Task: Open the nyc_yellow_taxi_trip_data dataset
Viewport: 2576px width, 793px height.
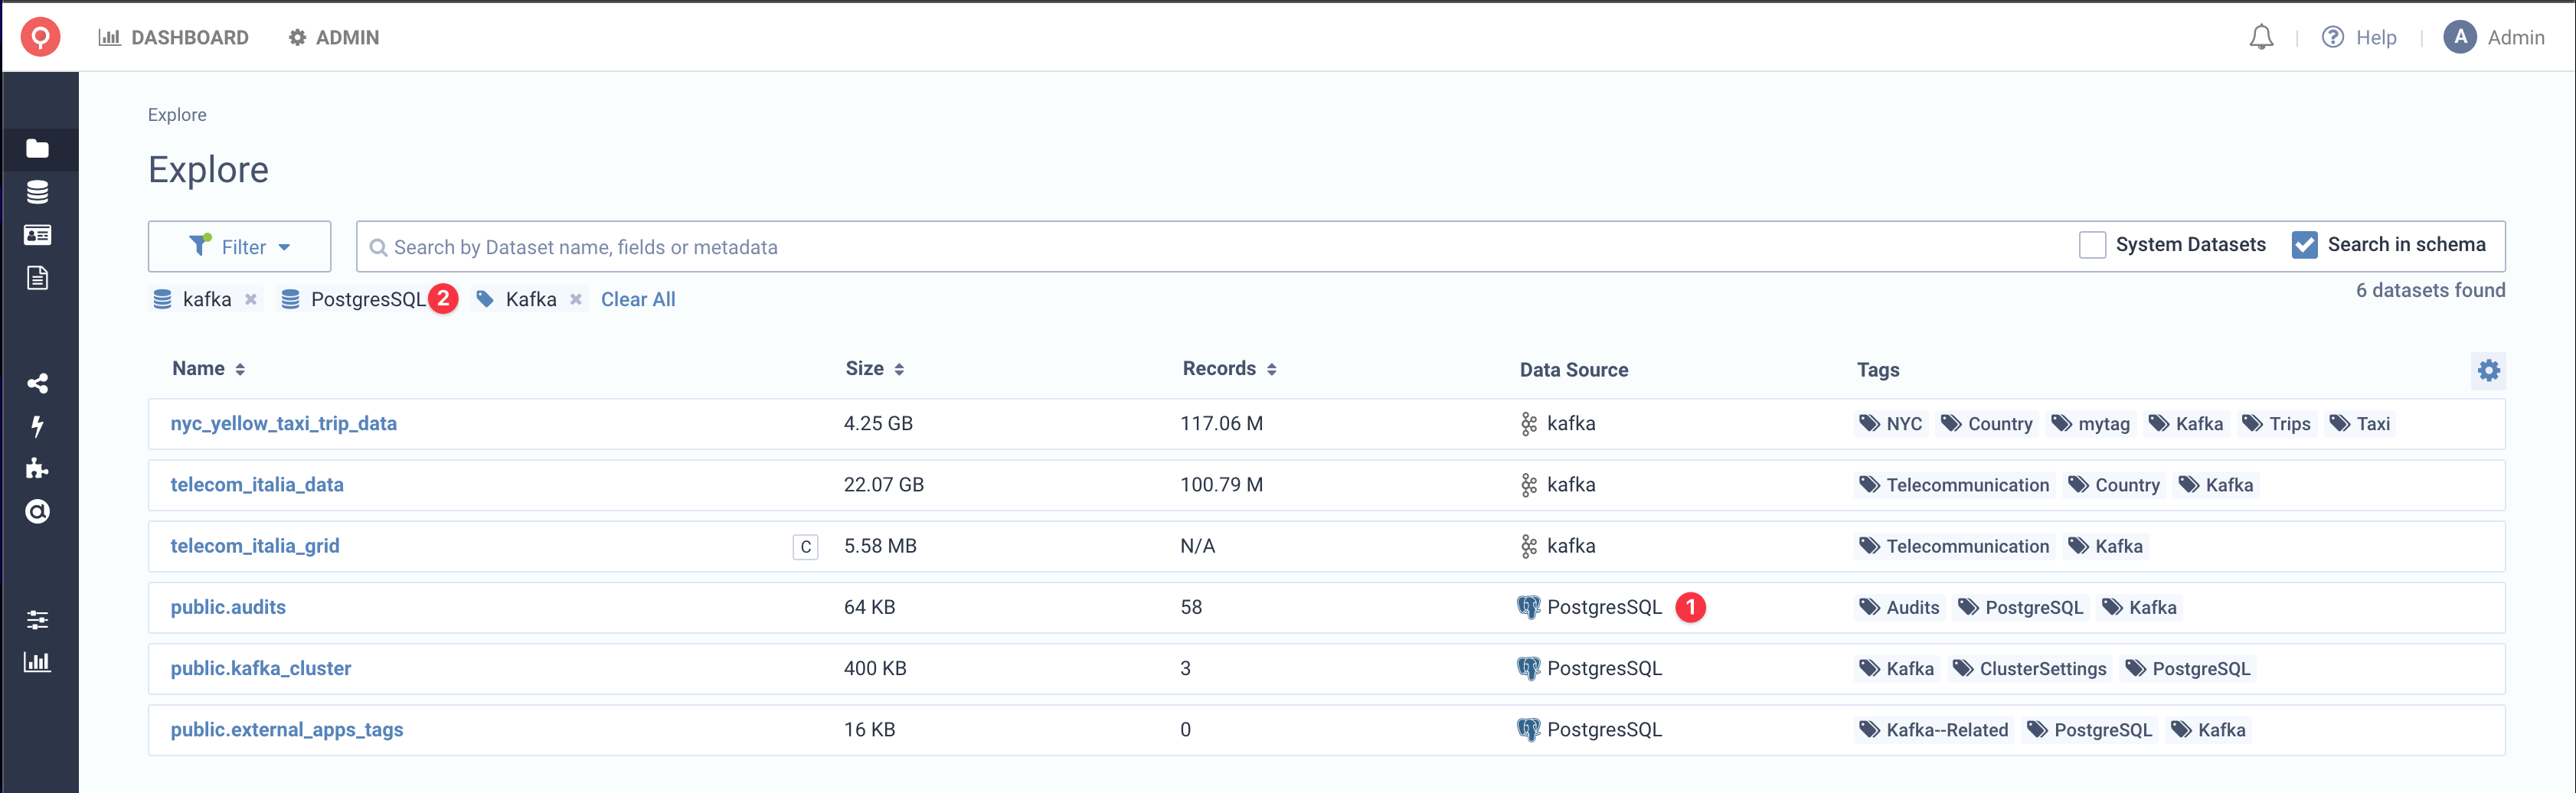Action: click(x=283, y=423)
